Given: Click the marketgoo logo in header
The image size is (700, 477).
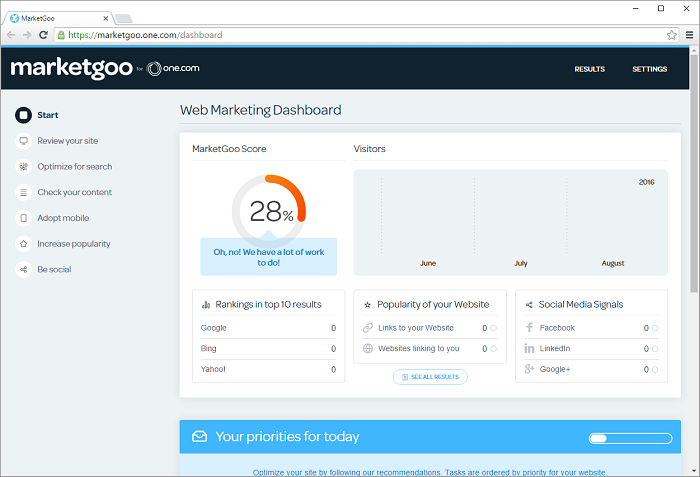Looking at the screenshot, I should [71, 68].
